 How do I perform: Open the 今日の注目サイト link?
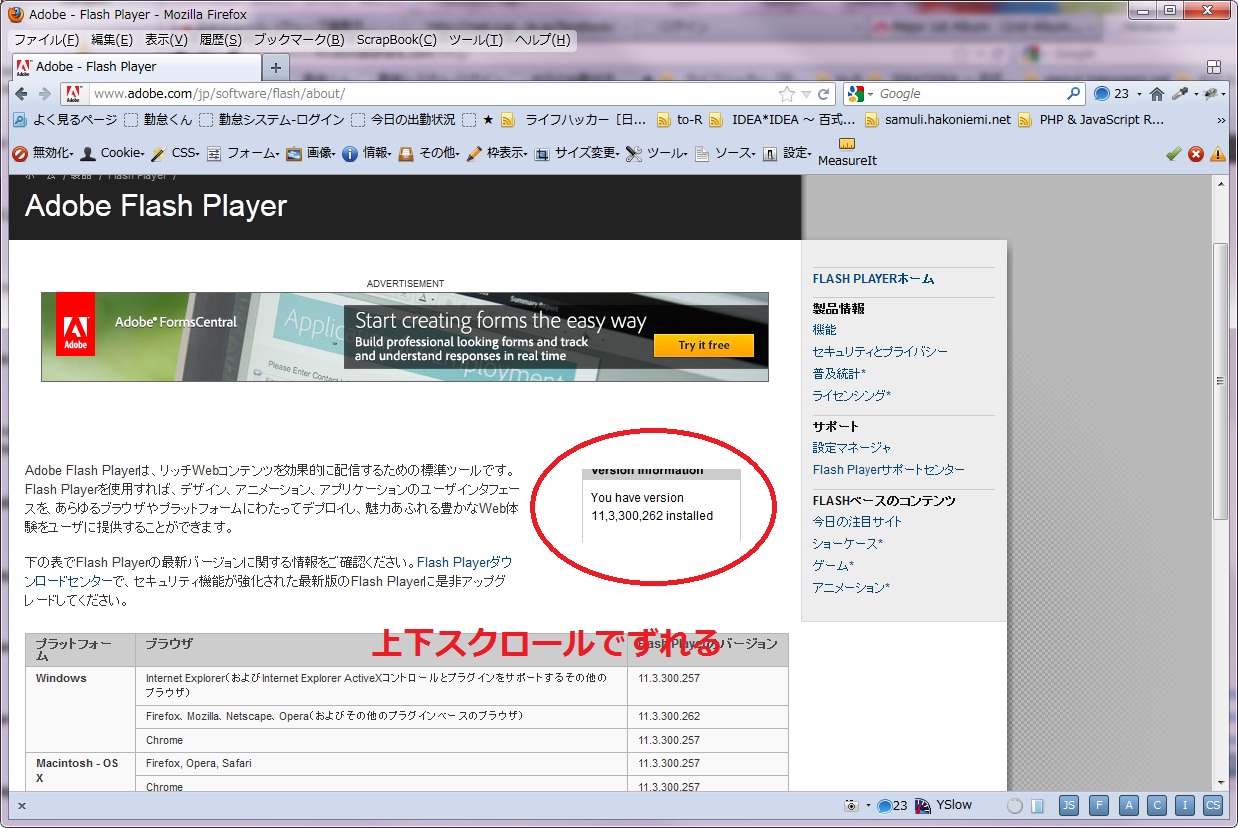[857, 521]
